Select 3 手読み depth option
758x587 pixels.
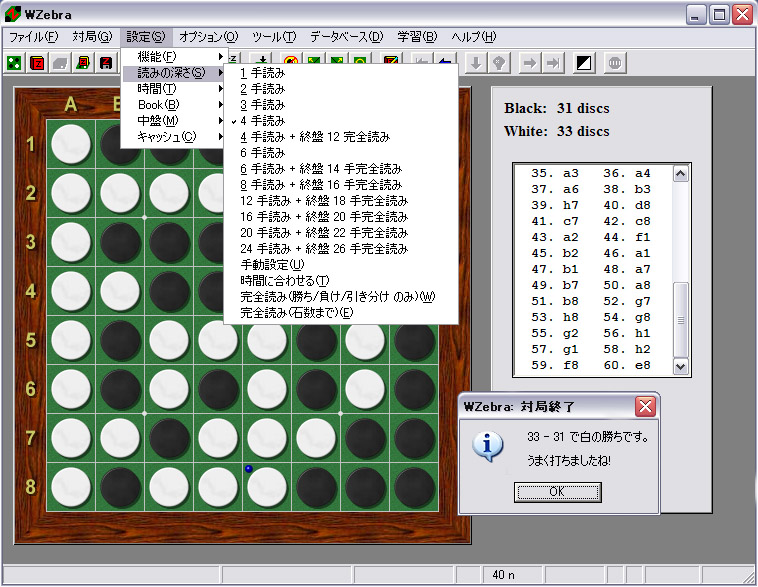pyautogui.click(x=341, y=105)
